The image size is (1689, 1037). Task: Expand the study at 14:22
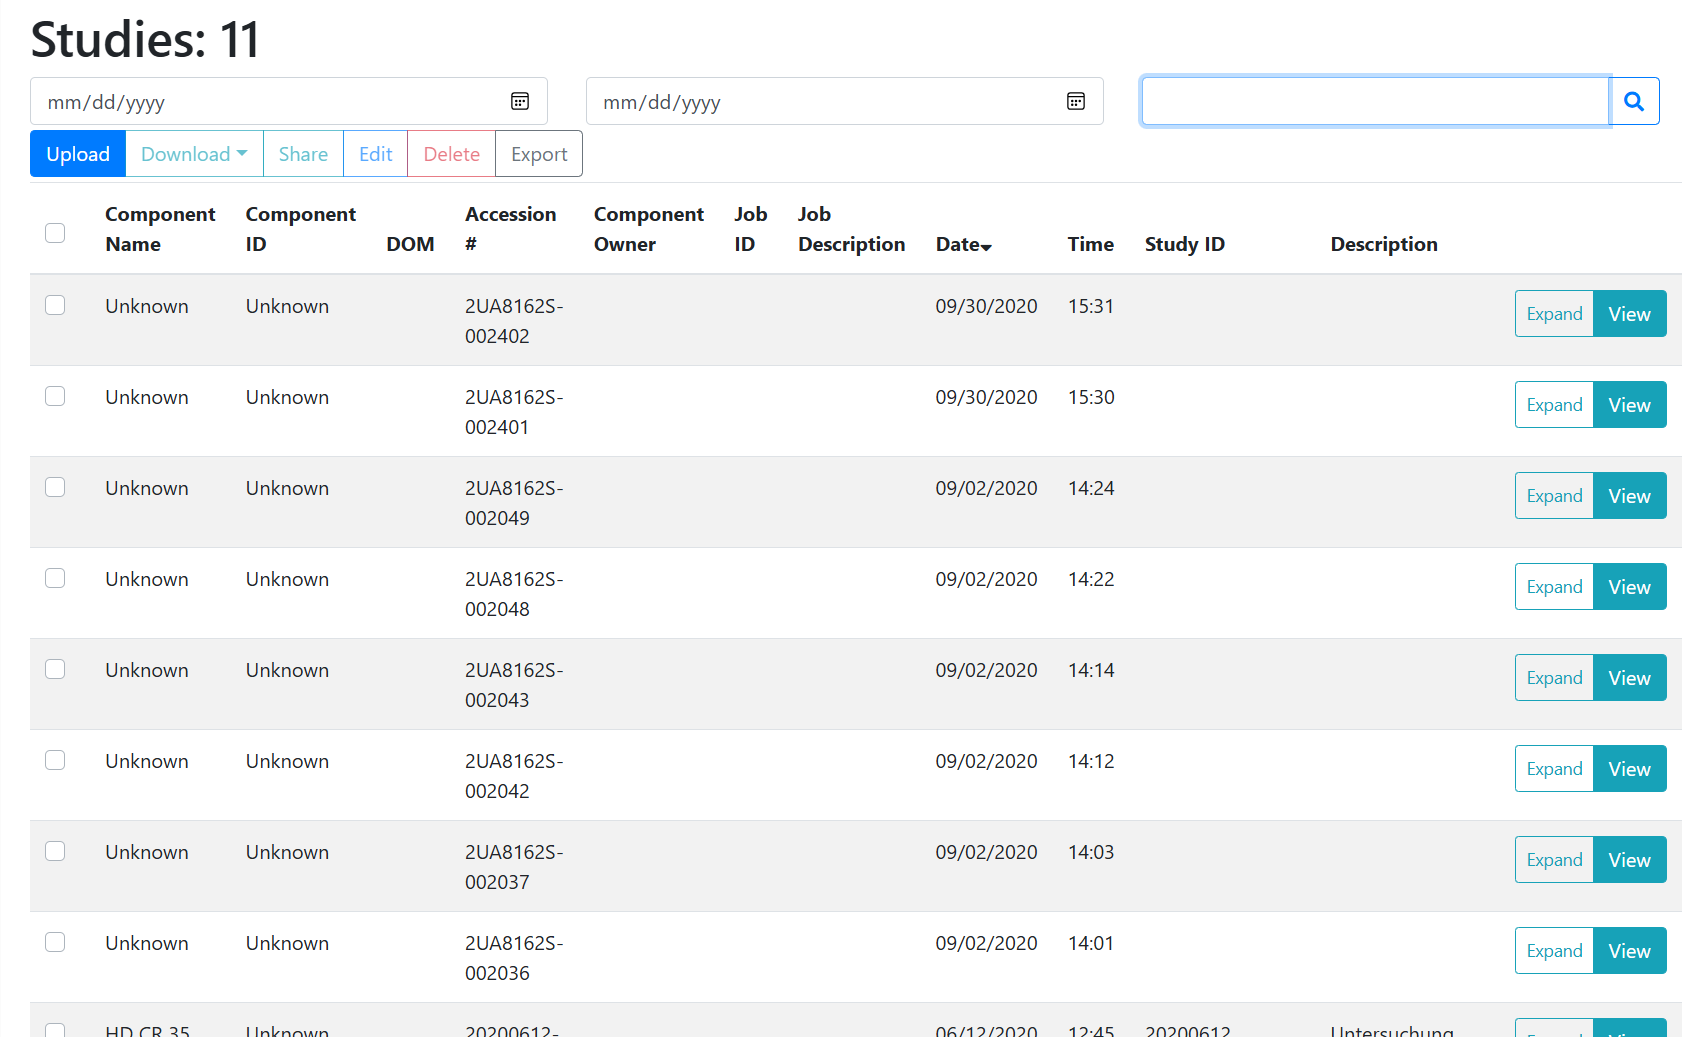1554,587
